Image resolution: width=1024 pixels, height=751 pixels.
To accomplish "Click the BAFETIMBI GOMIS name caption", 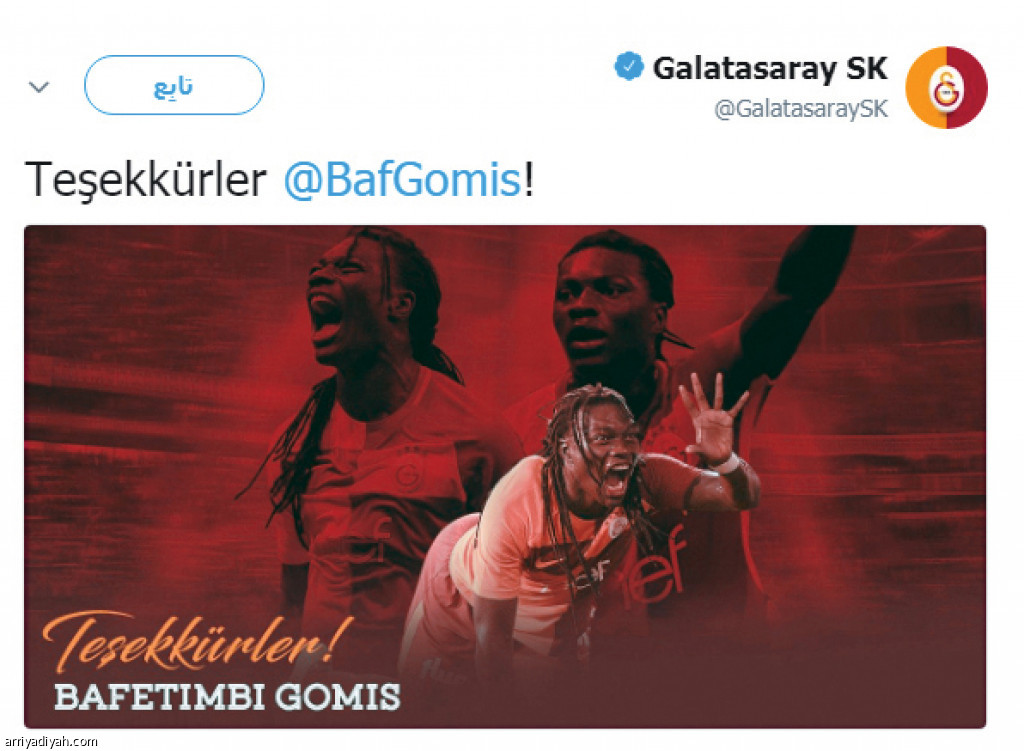I will [227, 697].
